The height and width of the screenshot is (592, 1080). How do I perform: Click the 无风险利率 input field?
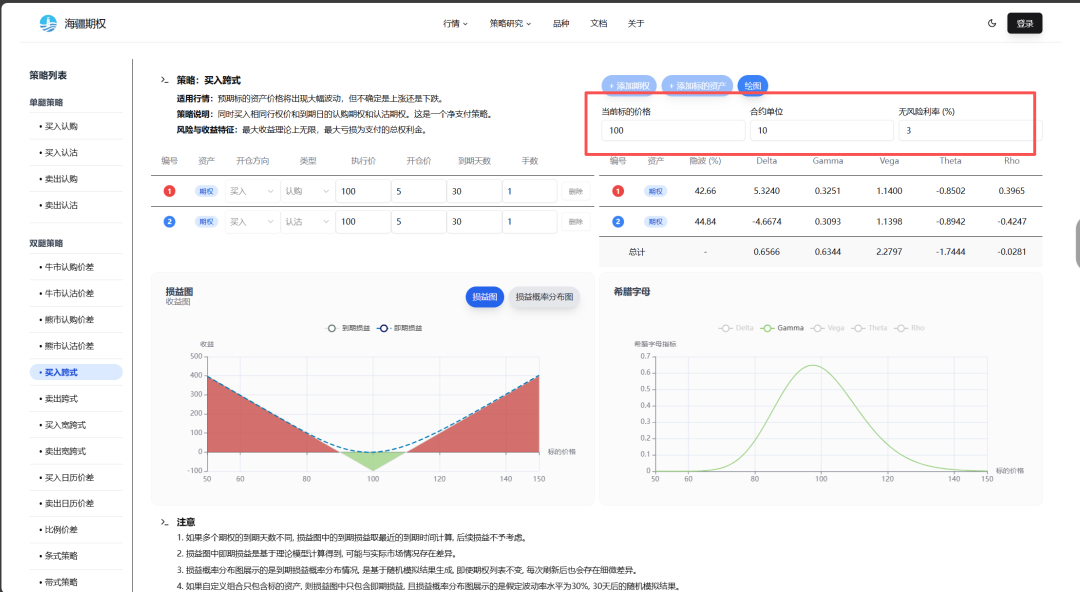pyautogui.click(x=968, y=131)
